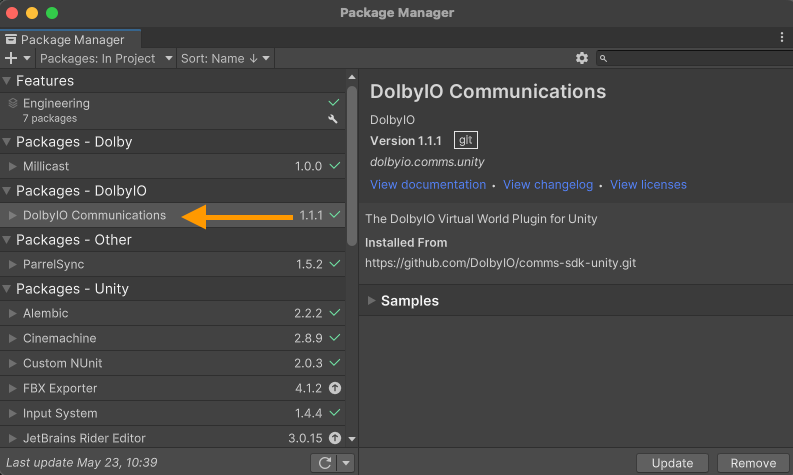Viewport: 793px width, 475px height.
Task: Select the DolbyIO Communications package row
Action: click(x=172, y=215)
